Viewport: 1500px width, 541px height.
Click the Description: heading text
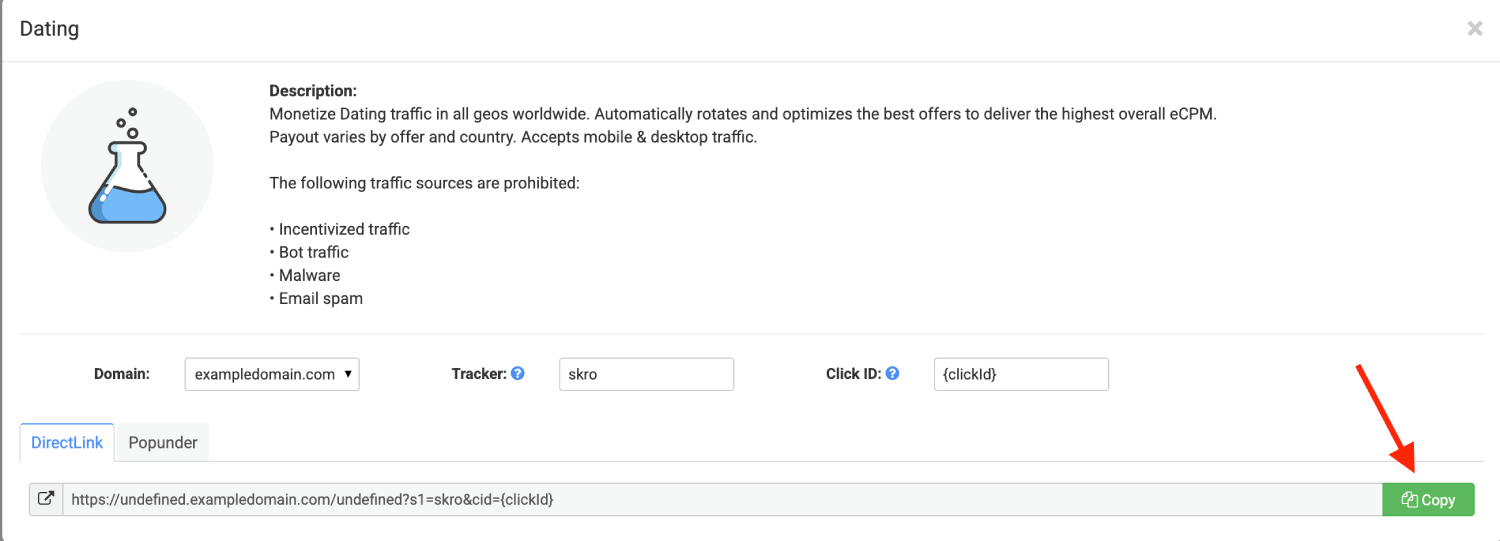tap(313, 91)
